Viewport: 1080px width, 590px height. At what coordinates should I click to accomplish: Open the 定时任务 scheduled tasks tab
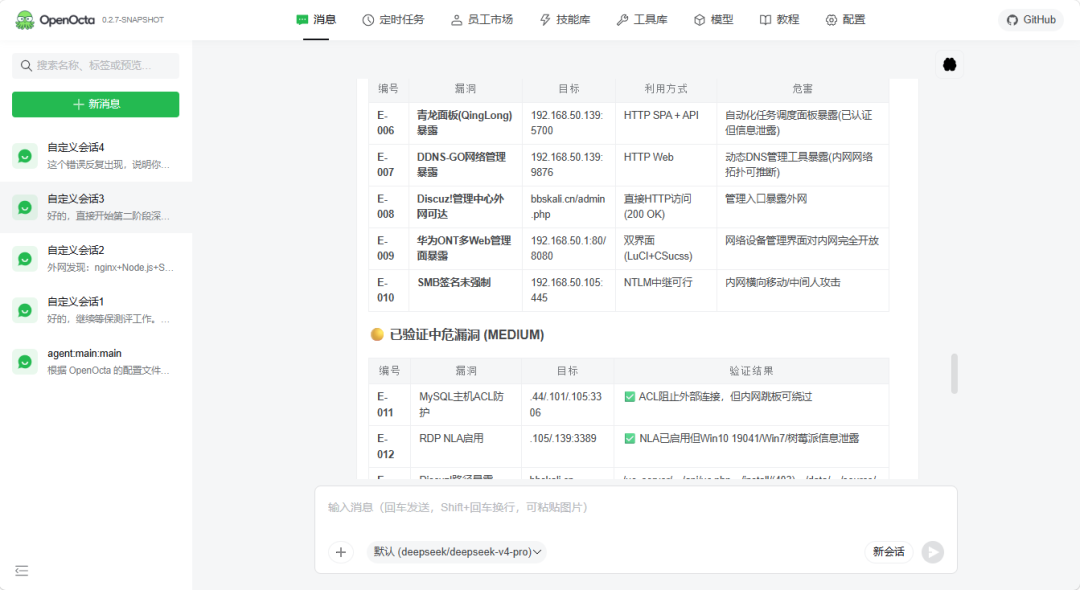[x=393, y=20]
